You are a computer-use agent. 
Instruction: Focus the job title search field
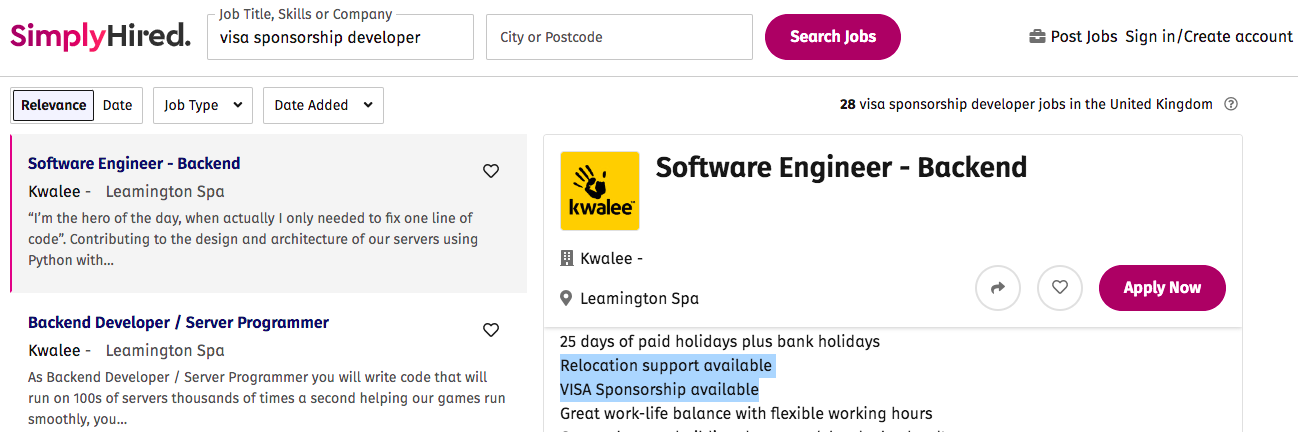tap(340, 38)
